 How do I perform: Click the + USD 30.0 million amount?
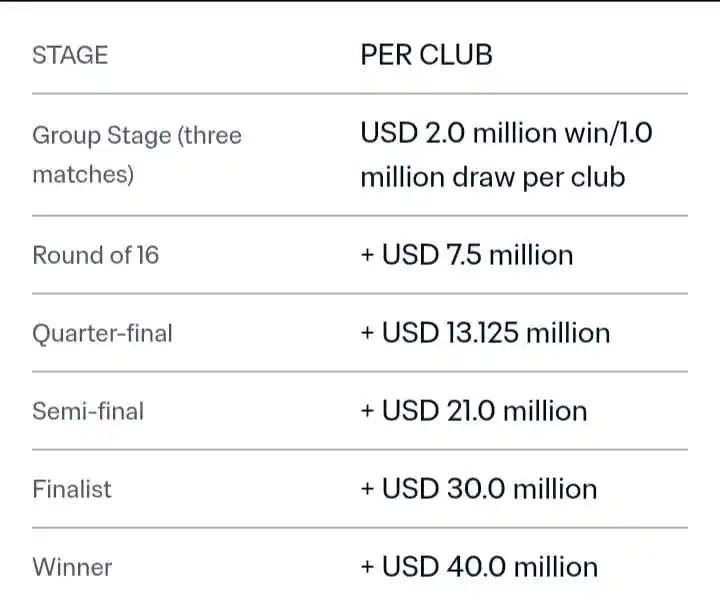pos(479,489)
